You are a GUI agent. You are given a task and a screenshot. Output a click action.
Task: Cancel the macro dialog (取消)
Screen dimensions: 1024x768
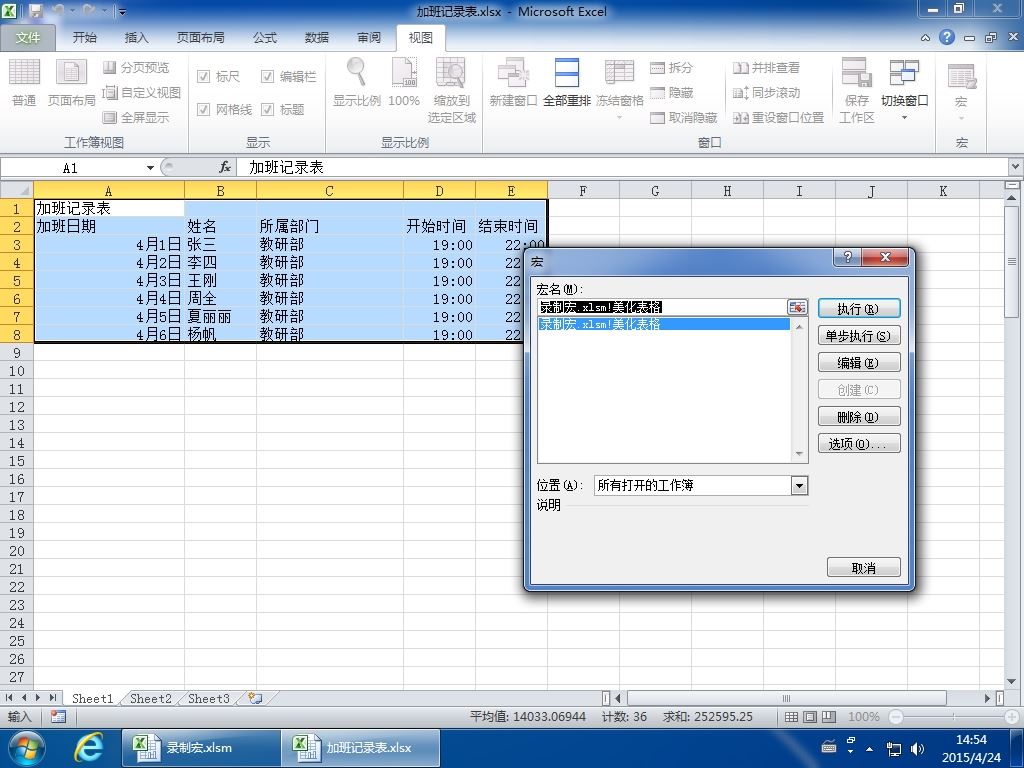coord(863,568)
